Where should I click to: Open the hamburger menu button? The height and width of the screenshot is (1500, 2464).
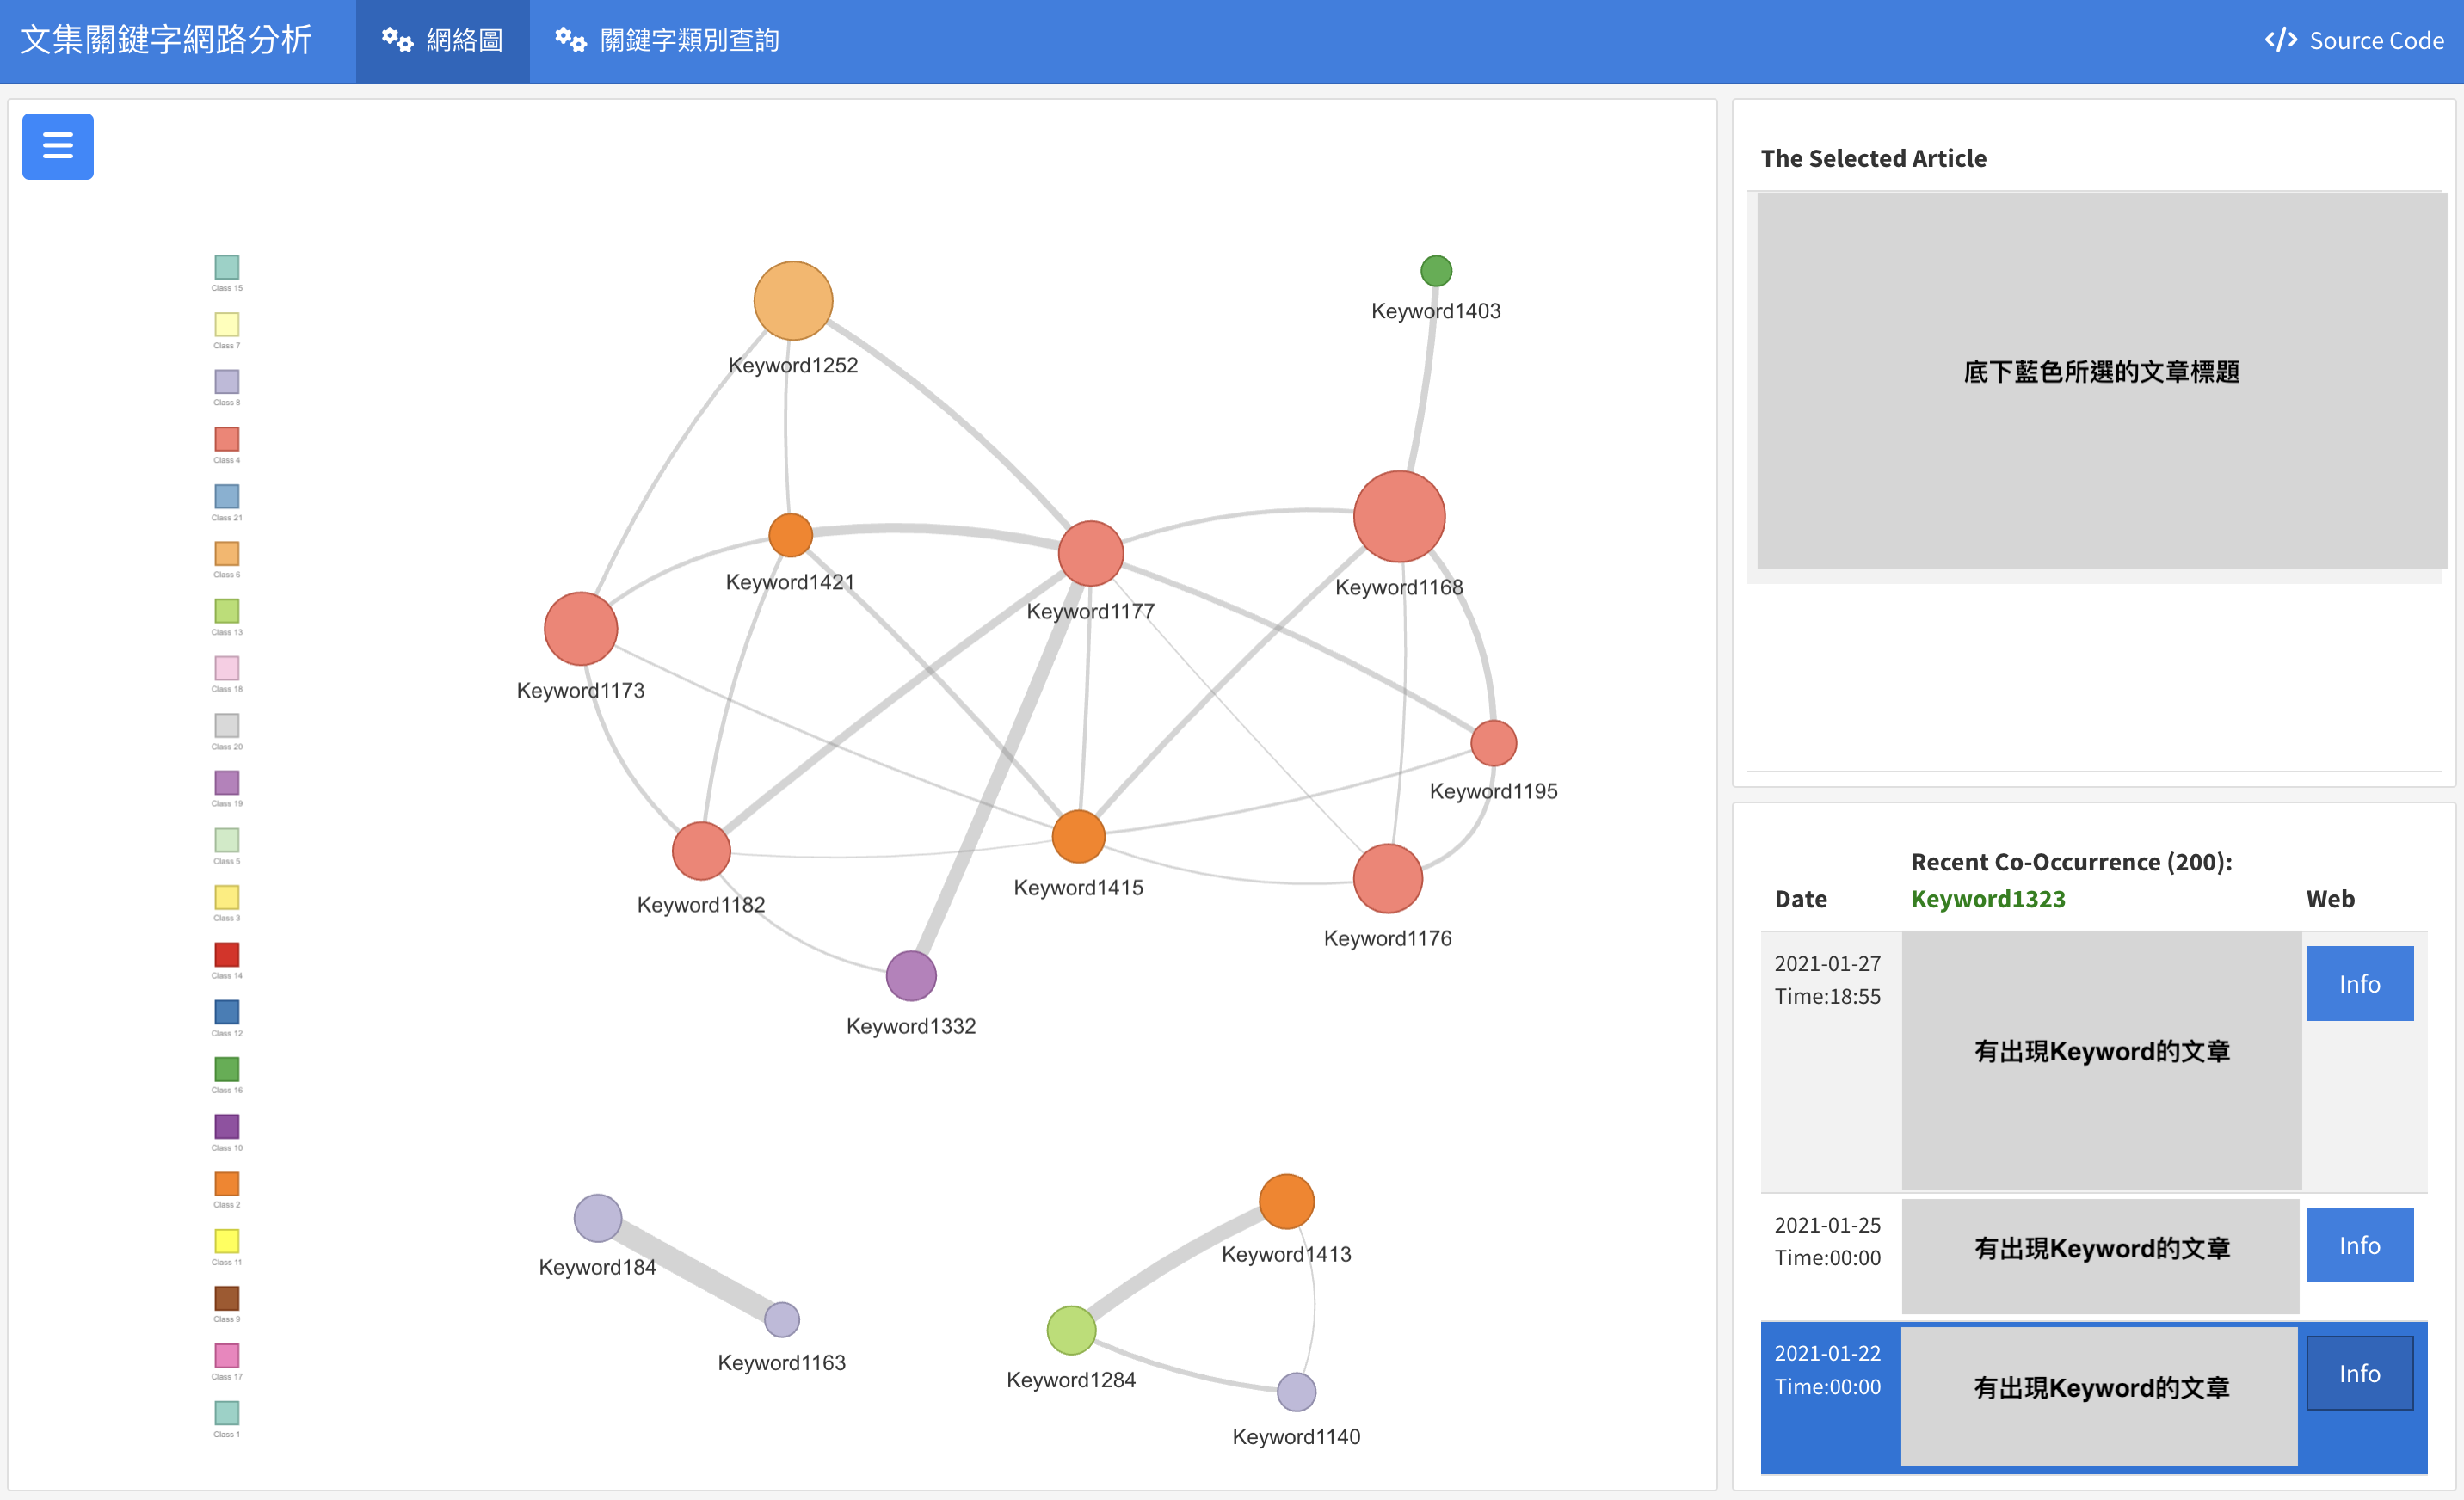(x=57, y=146)
